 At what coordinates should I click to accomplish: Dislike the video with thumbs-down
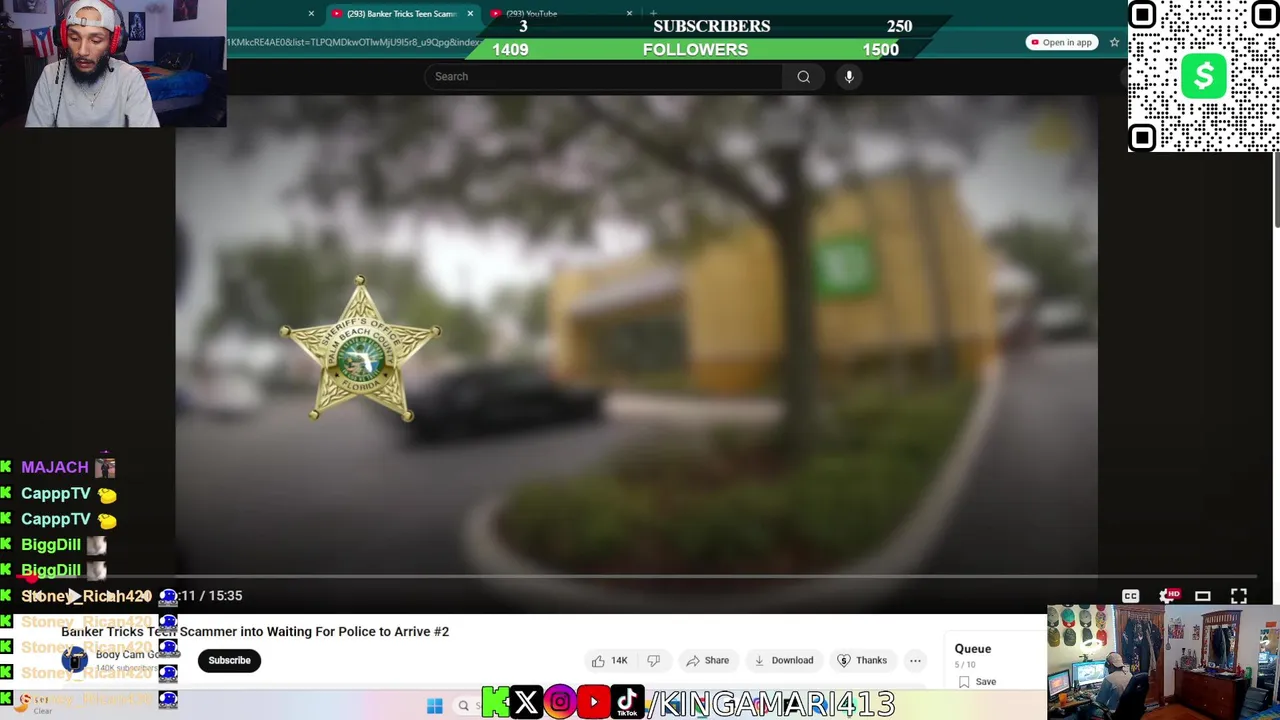(654, 660)
